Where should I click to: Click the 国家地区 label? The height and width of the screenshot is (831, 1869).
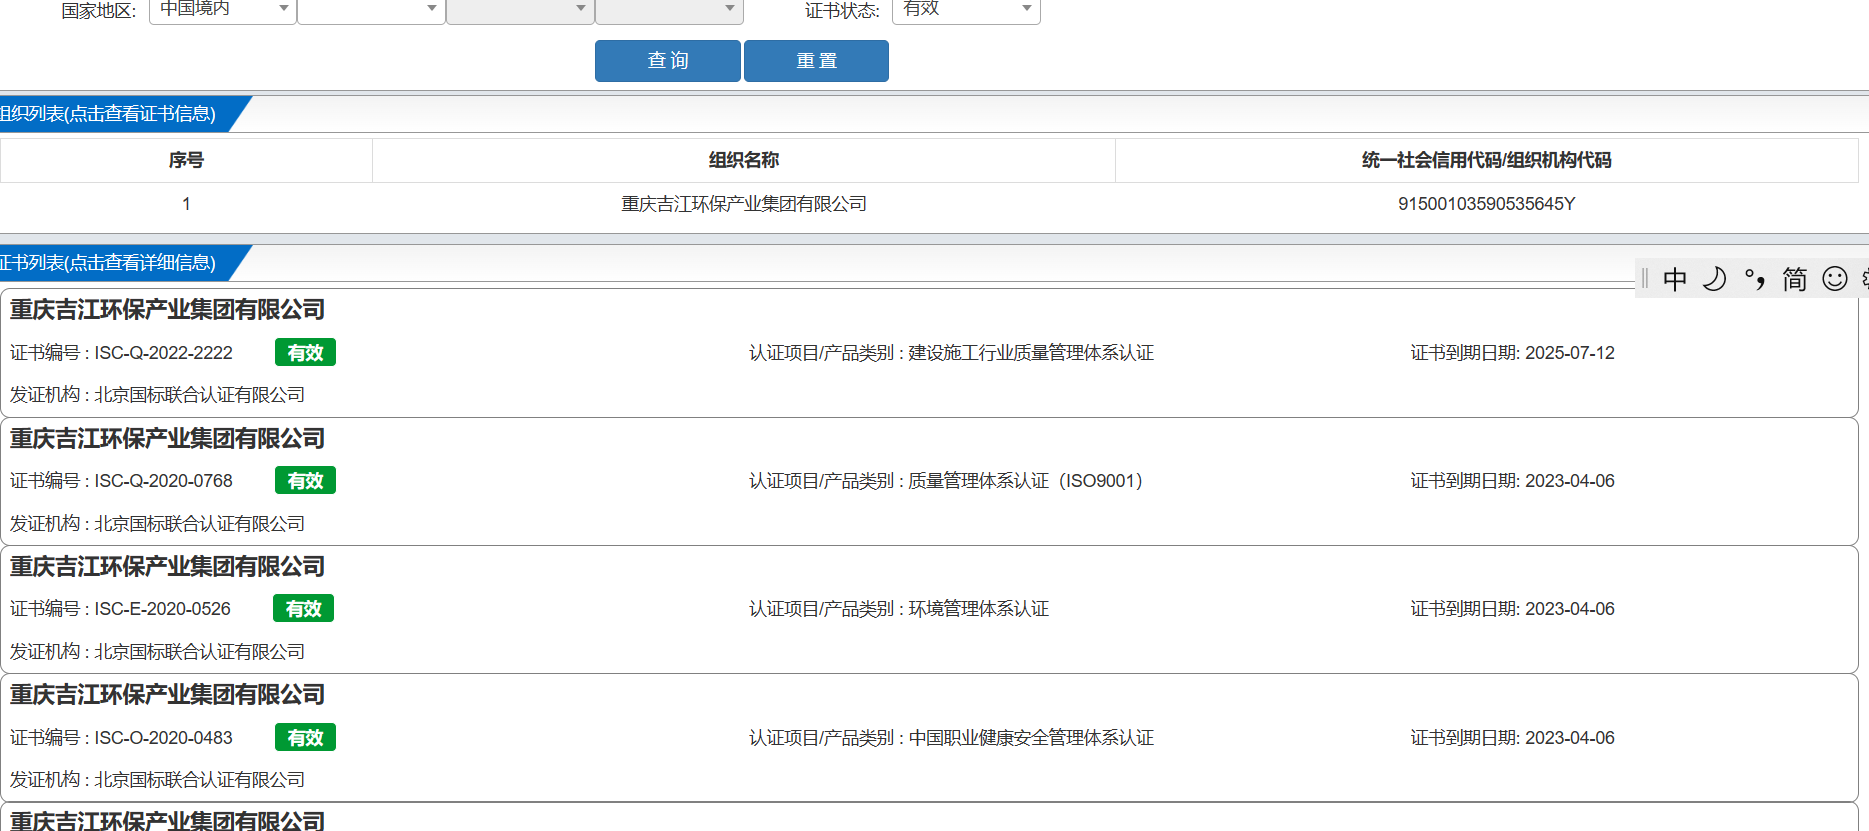point(99,11)
